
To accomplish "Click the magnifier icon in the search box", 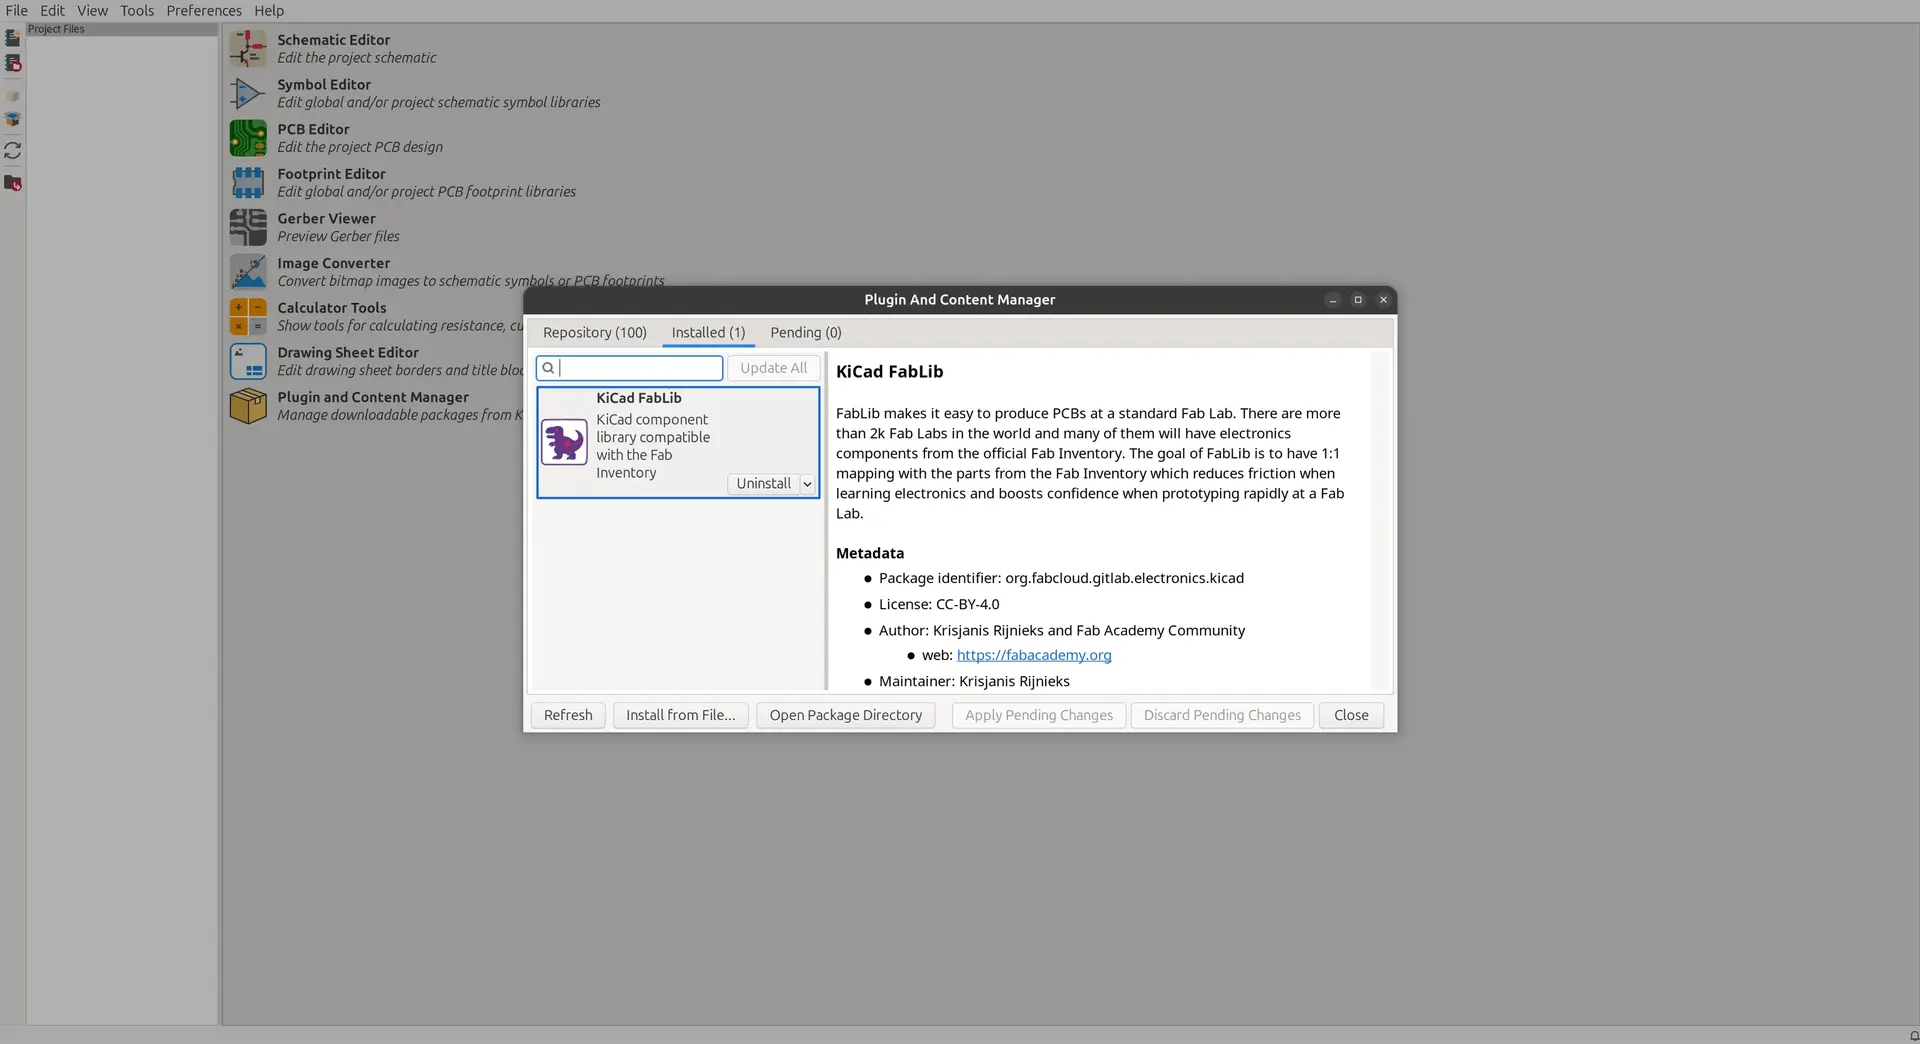I will (548, 368).
